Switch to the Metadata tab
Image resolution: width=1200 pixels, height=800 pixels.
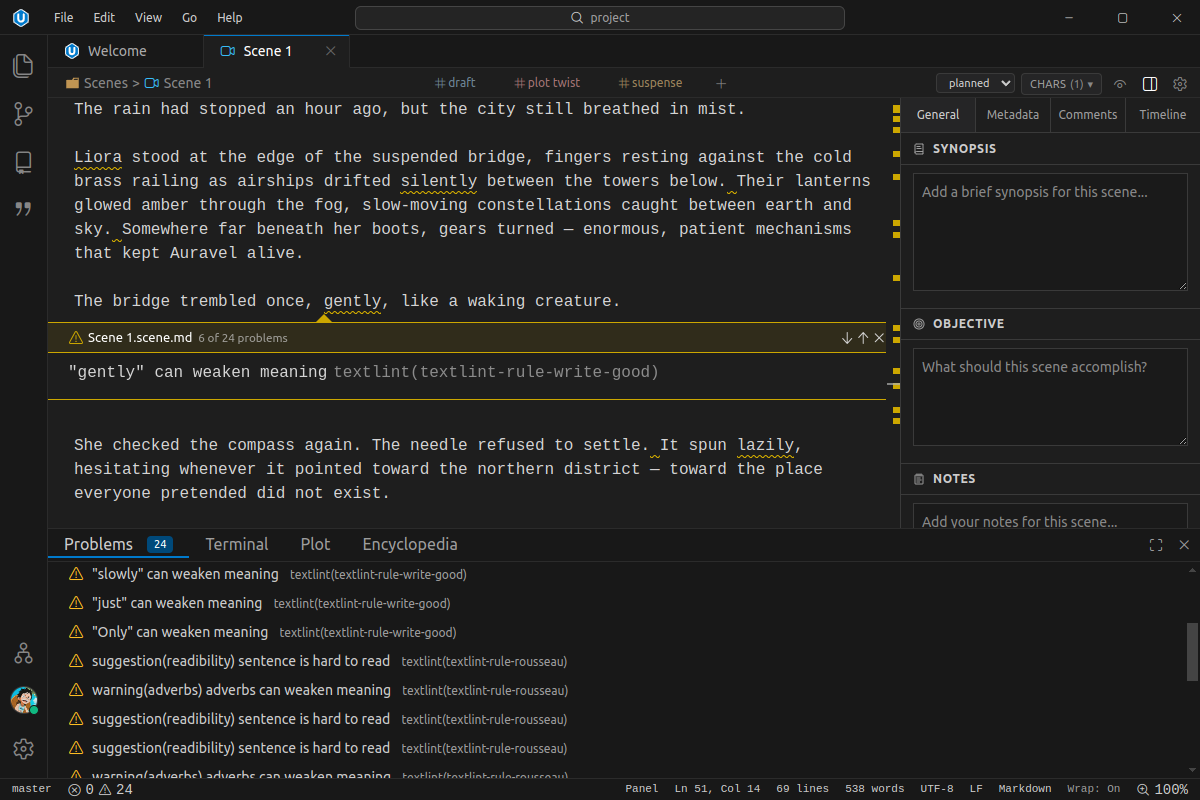pyautogui.click(x=1012, y=114)
